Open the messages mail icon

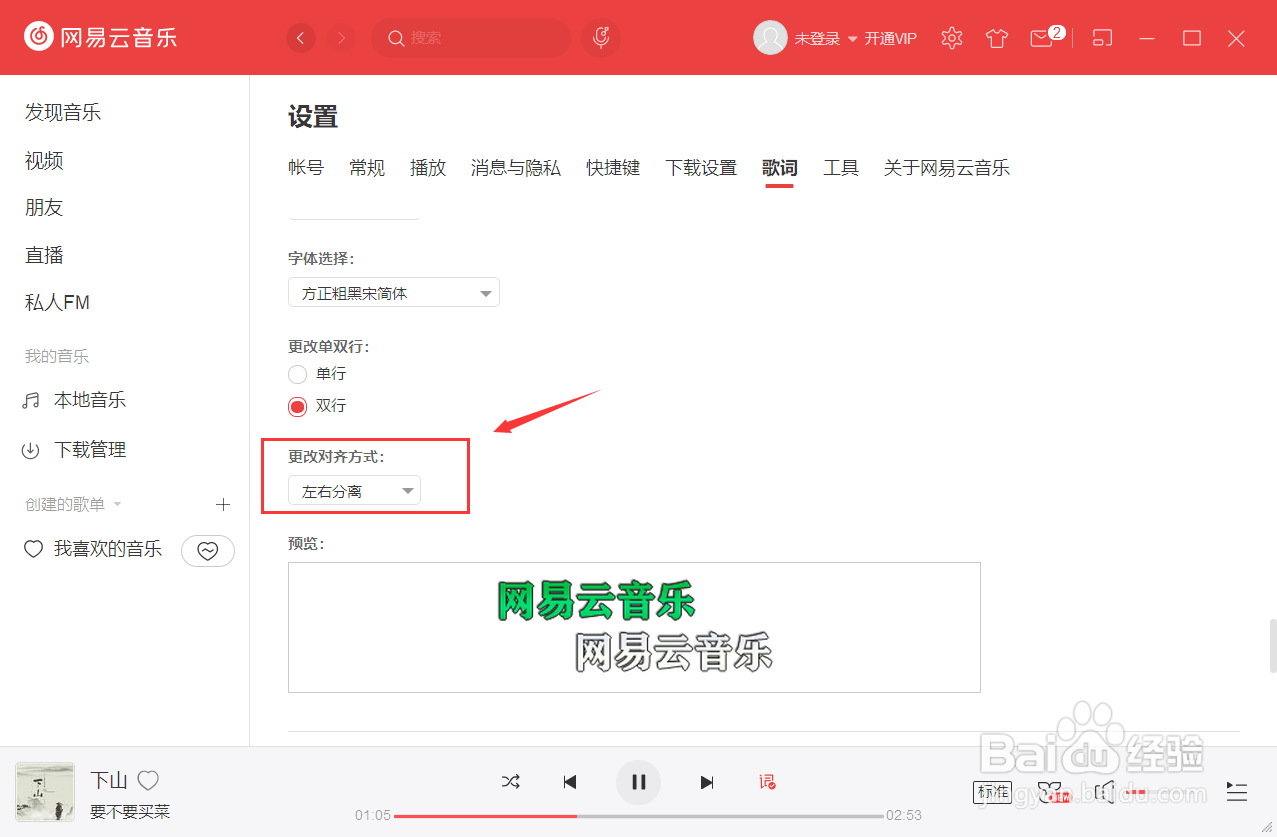click(1043, 38)
